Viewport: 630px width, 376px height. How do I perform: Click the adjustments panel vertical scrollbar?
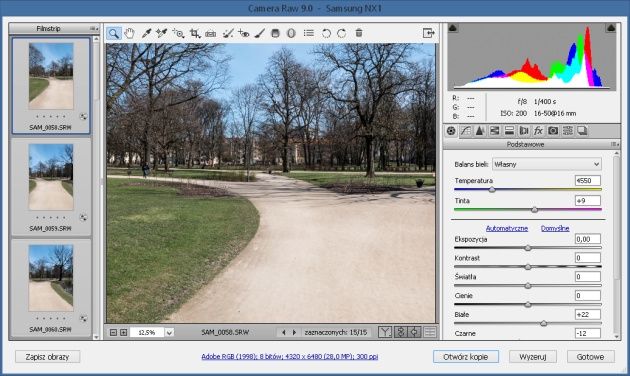[617, 219]
